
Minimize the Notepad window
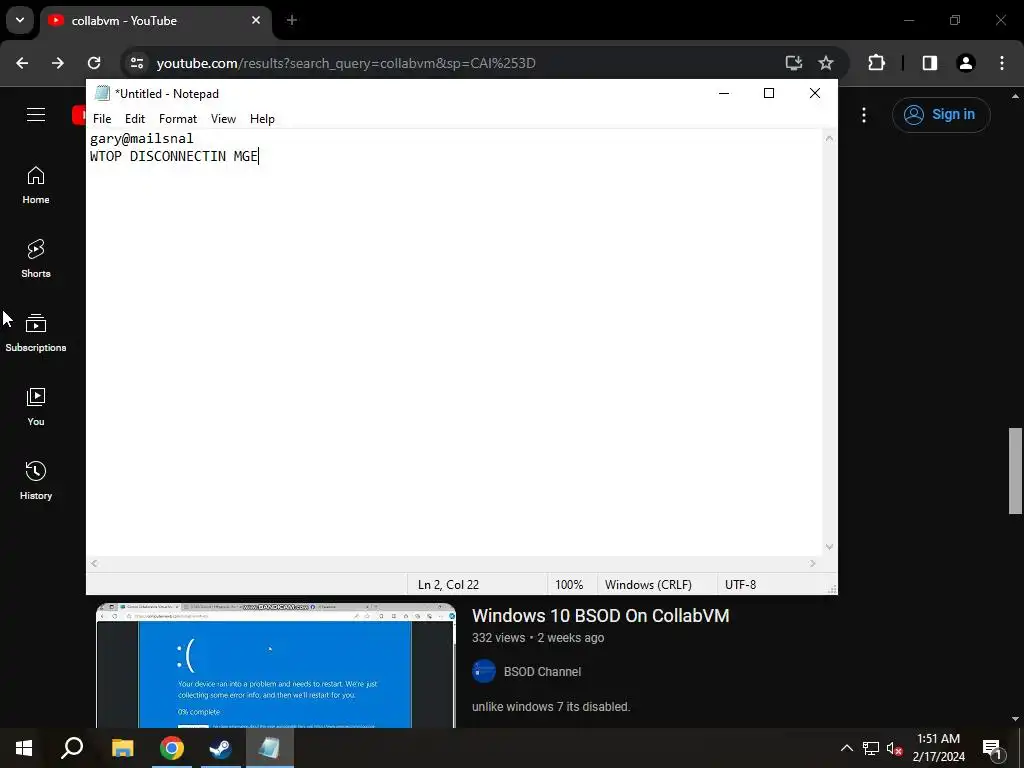point(724,93)
